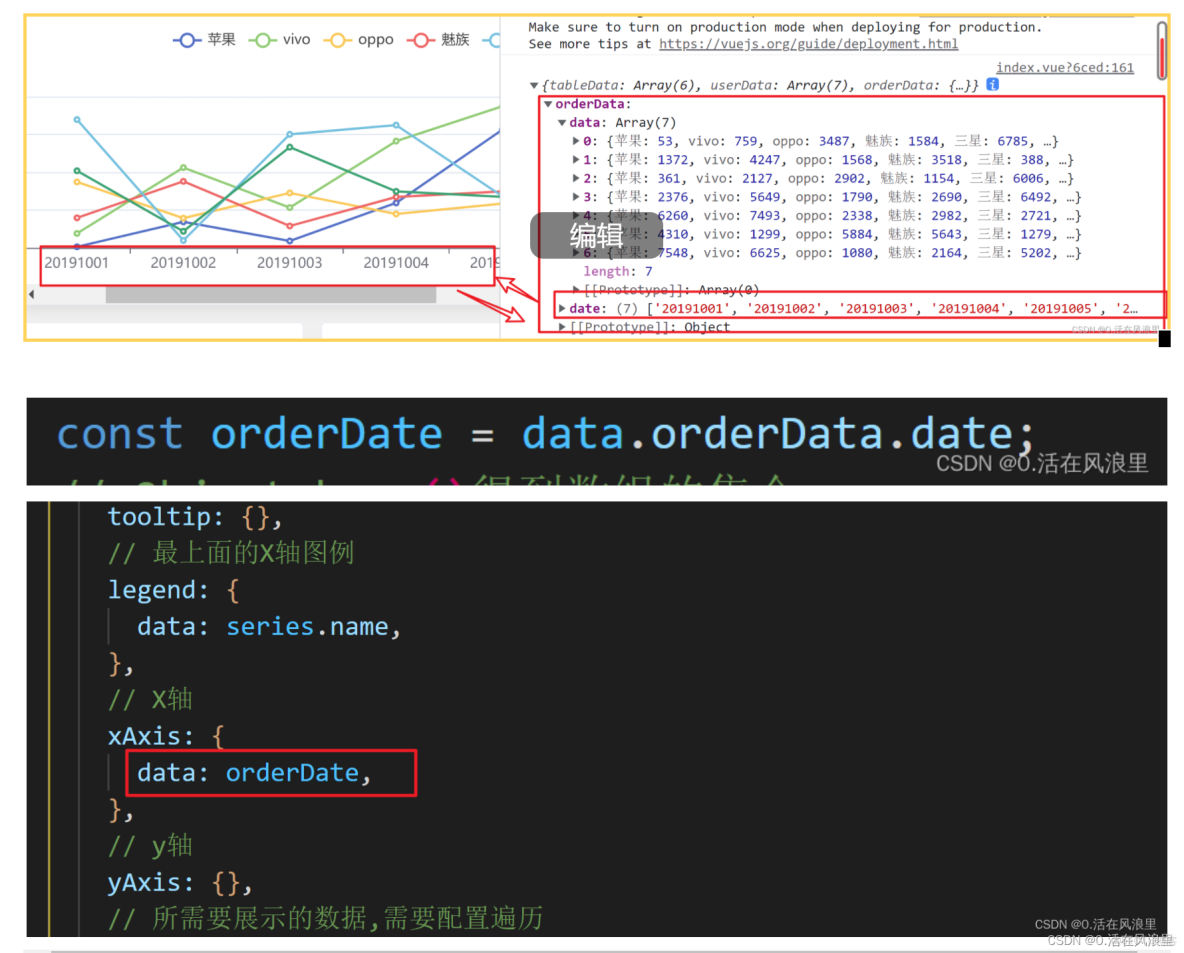Open the index.vue?6ced:161 source link
This screenshot has width=1184, height=953.
click(1065, 68)
